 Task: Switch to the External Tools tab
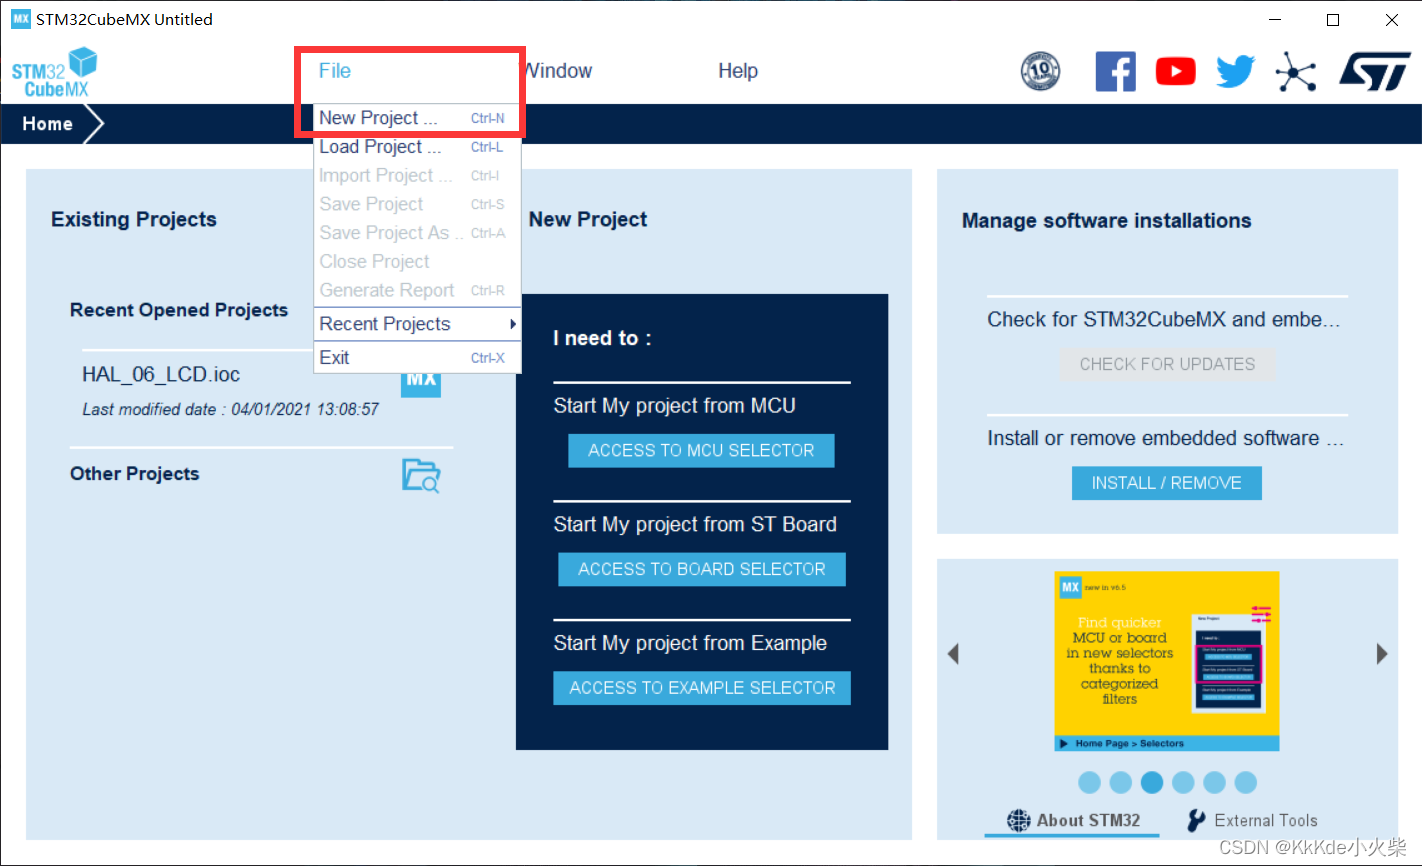(x=1251, y=821)
